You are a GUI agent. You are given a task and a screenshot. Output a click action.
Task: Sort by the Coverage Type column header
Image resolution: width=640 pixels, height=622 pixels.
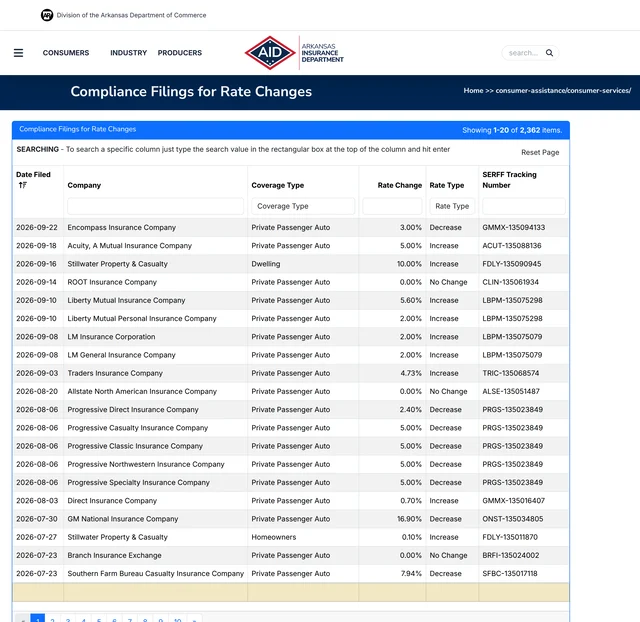(x=278, y=185)
